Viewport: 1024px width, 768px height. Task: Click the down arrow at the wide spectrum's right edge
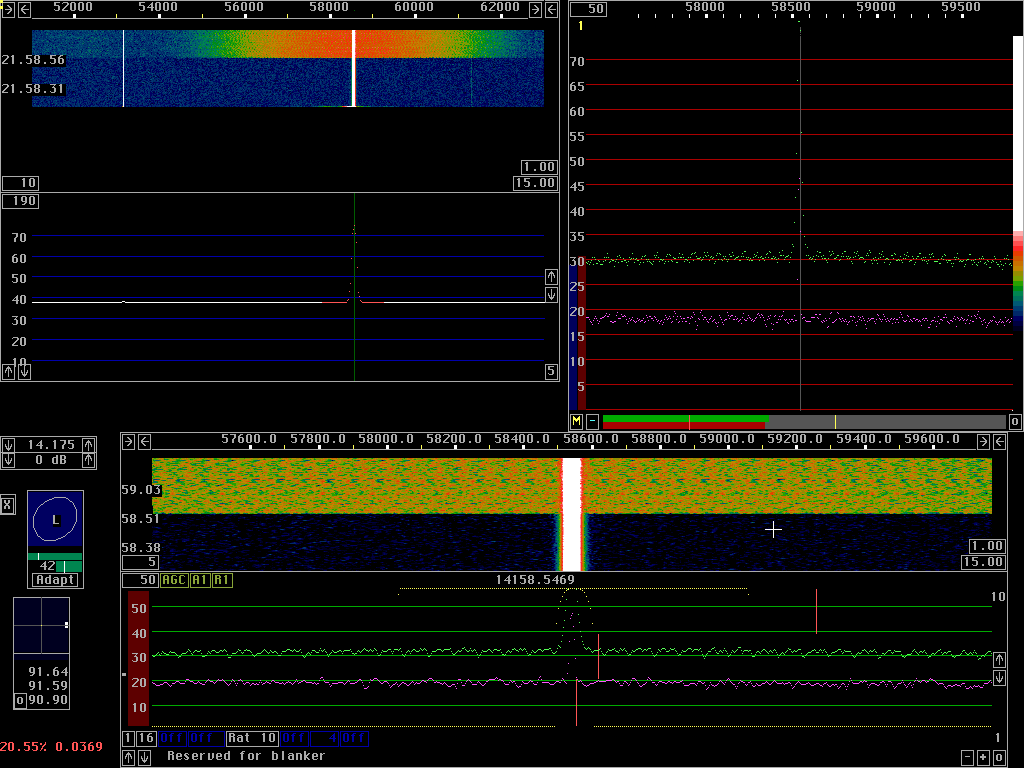tap(551, 295)
